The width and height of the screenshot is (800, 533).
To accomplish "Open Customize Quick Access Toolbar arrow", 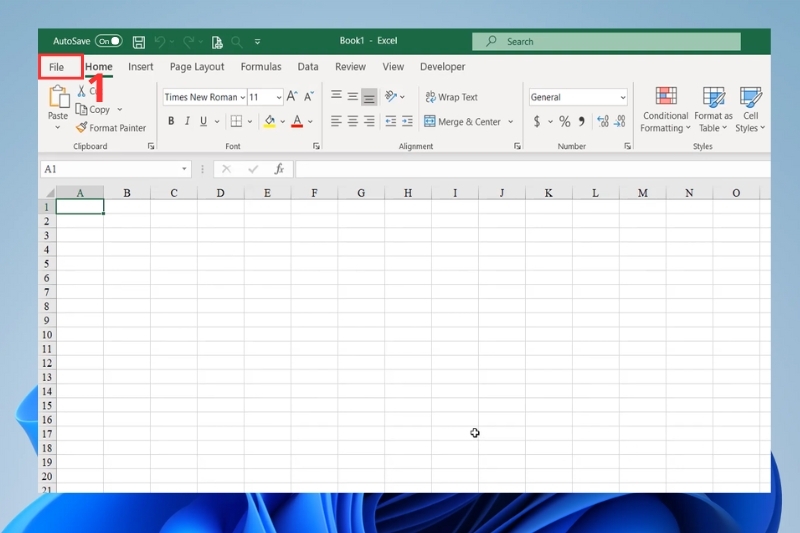I will [x=258, y=42].
